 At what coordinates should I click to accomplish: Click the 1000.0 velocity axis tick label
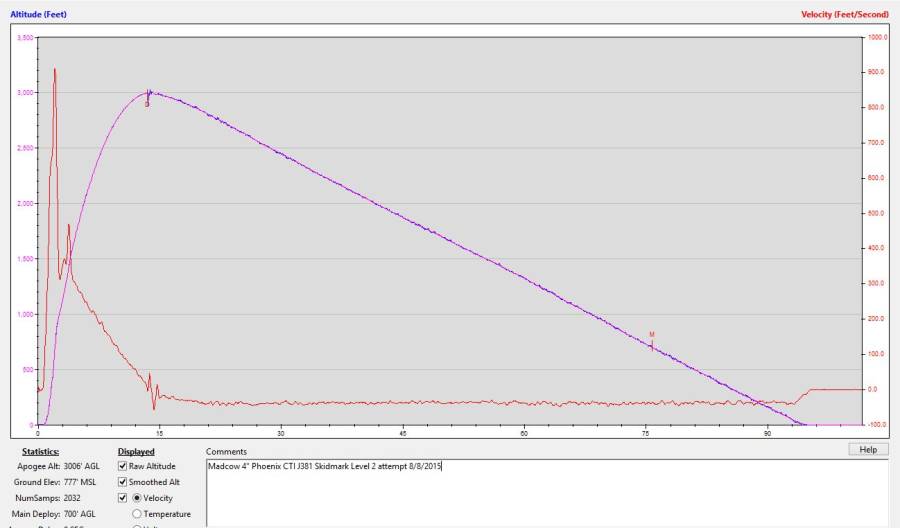878,37
